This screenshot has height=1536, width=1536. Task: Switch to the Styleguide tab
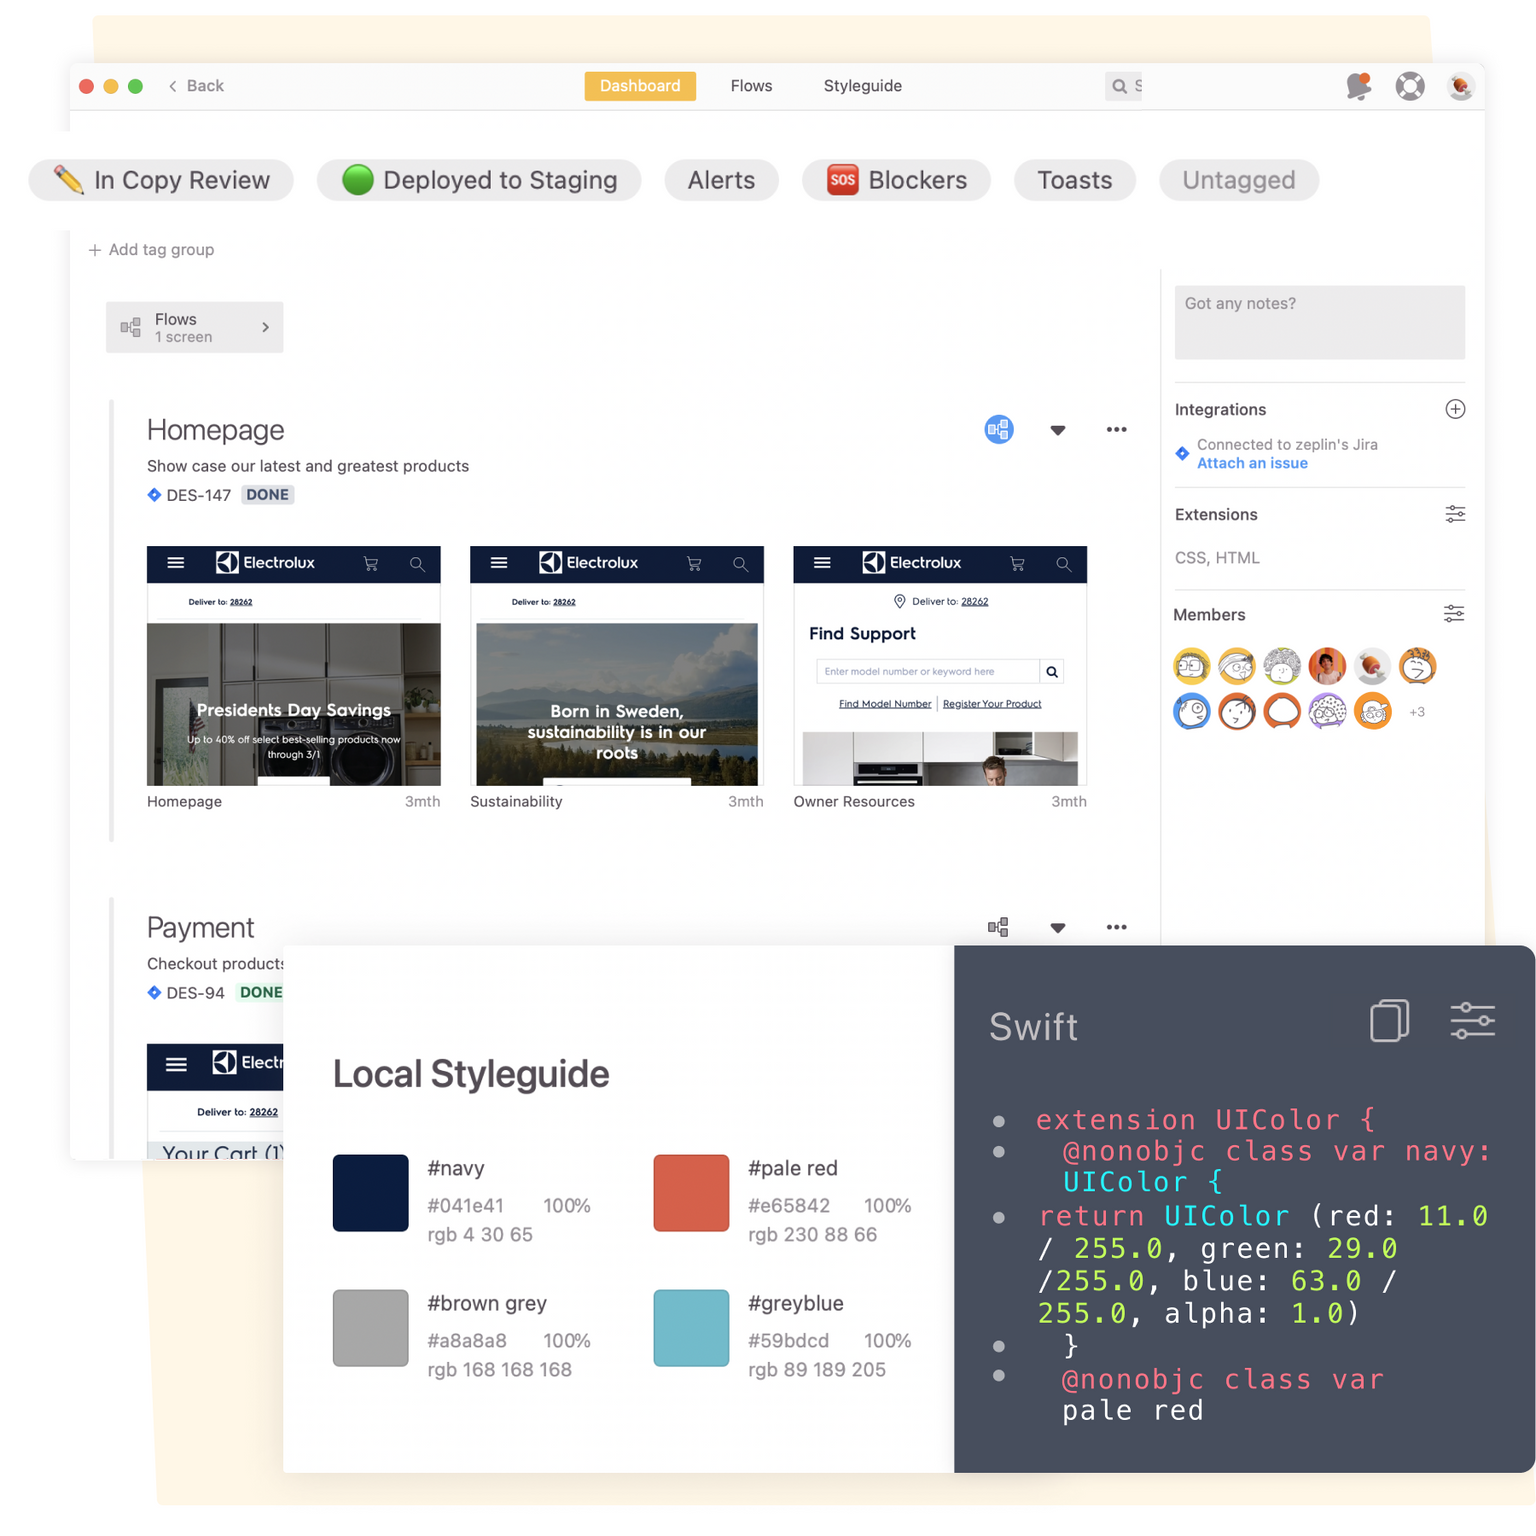tap(862, 86)
